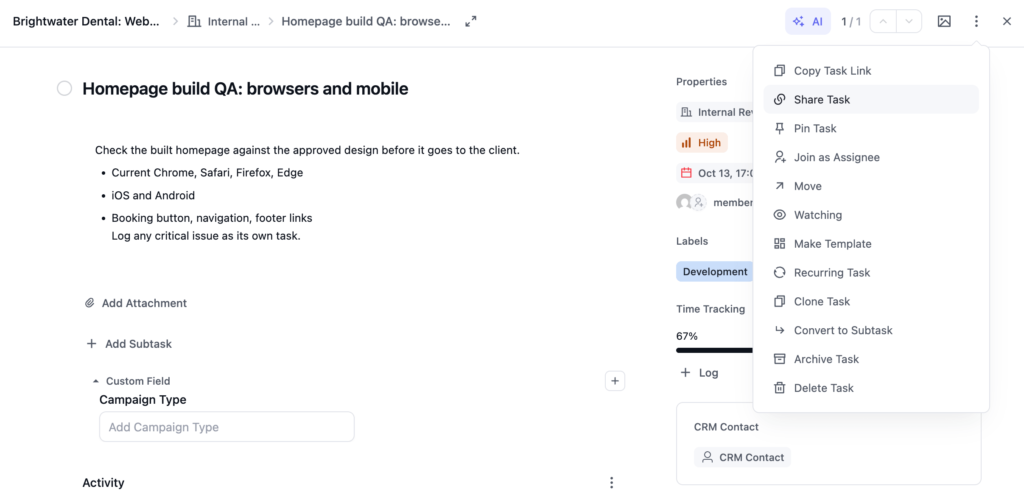Close the task panel with X
The width and height of the screenshot is (1024, 503).
(1007, 22)
